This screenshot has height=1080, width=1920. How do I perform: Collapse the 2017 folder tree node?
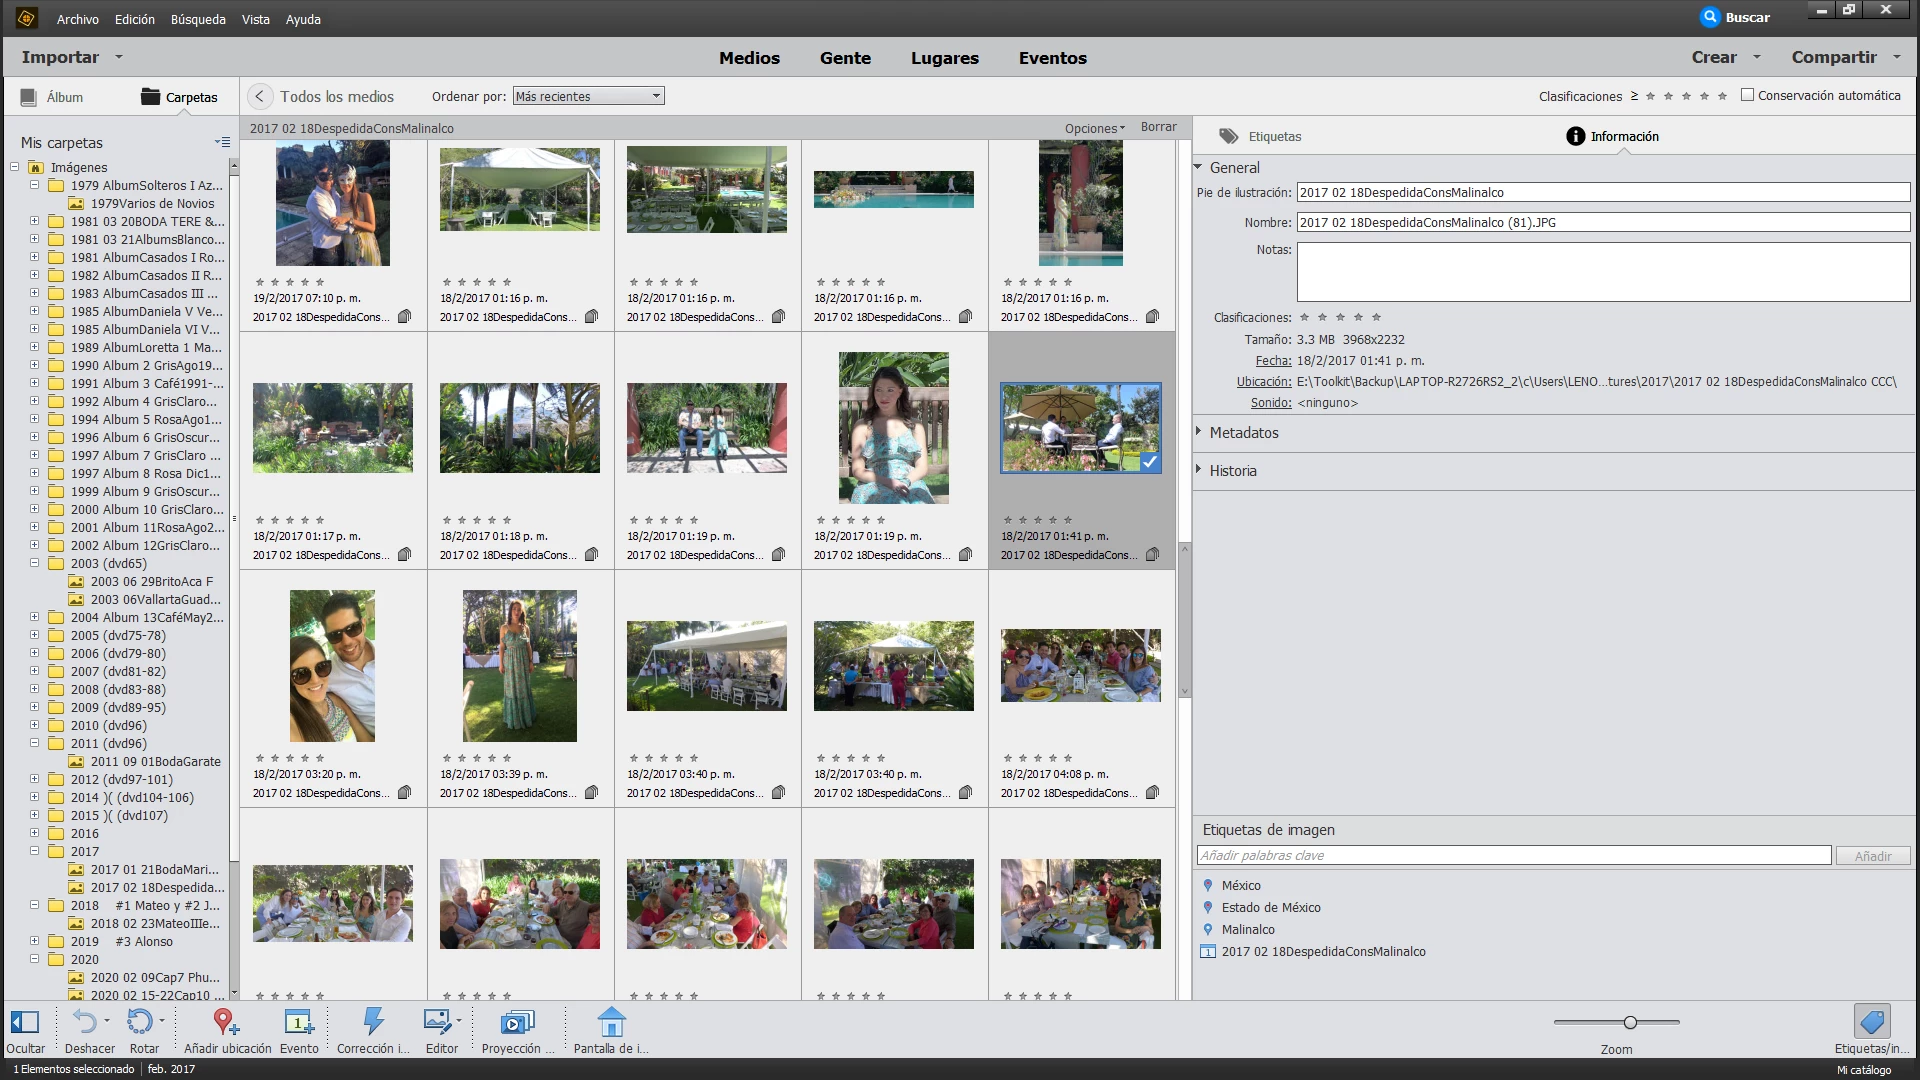coord(34,851)
